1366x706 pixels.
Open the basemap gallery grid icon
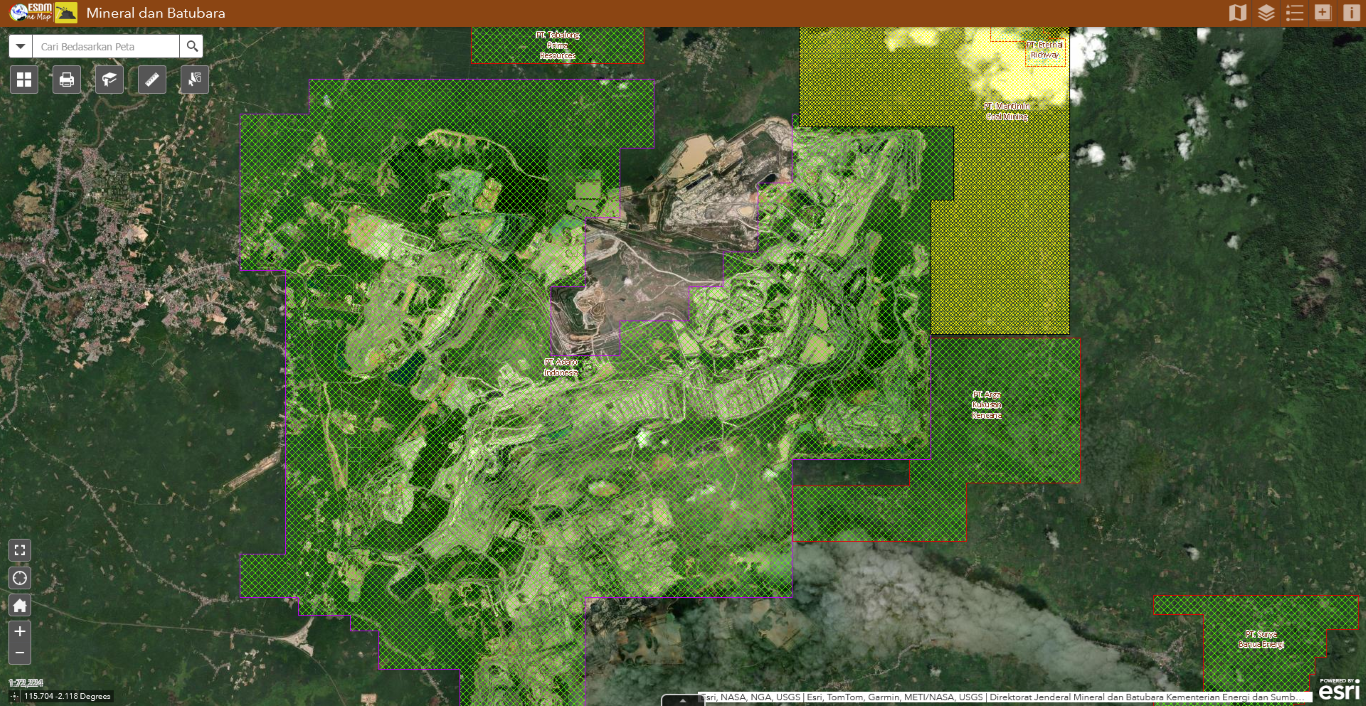coord(24,80)
